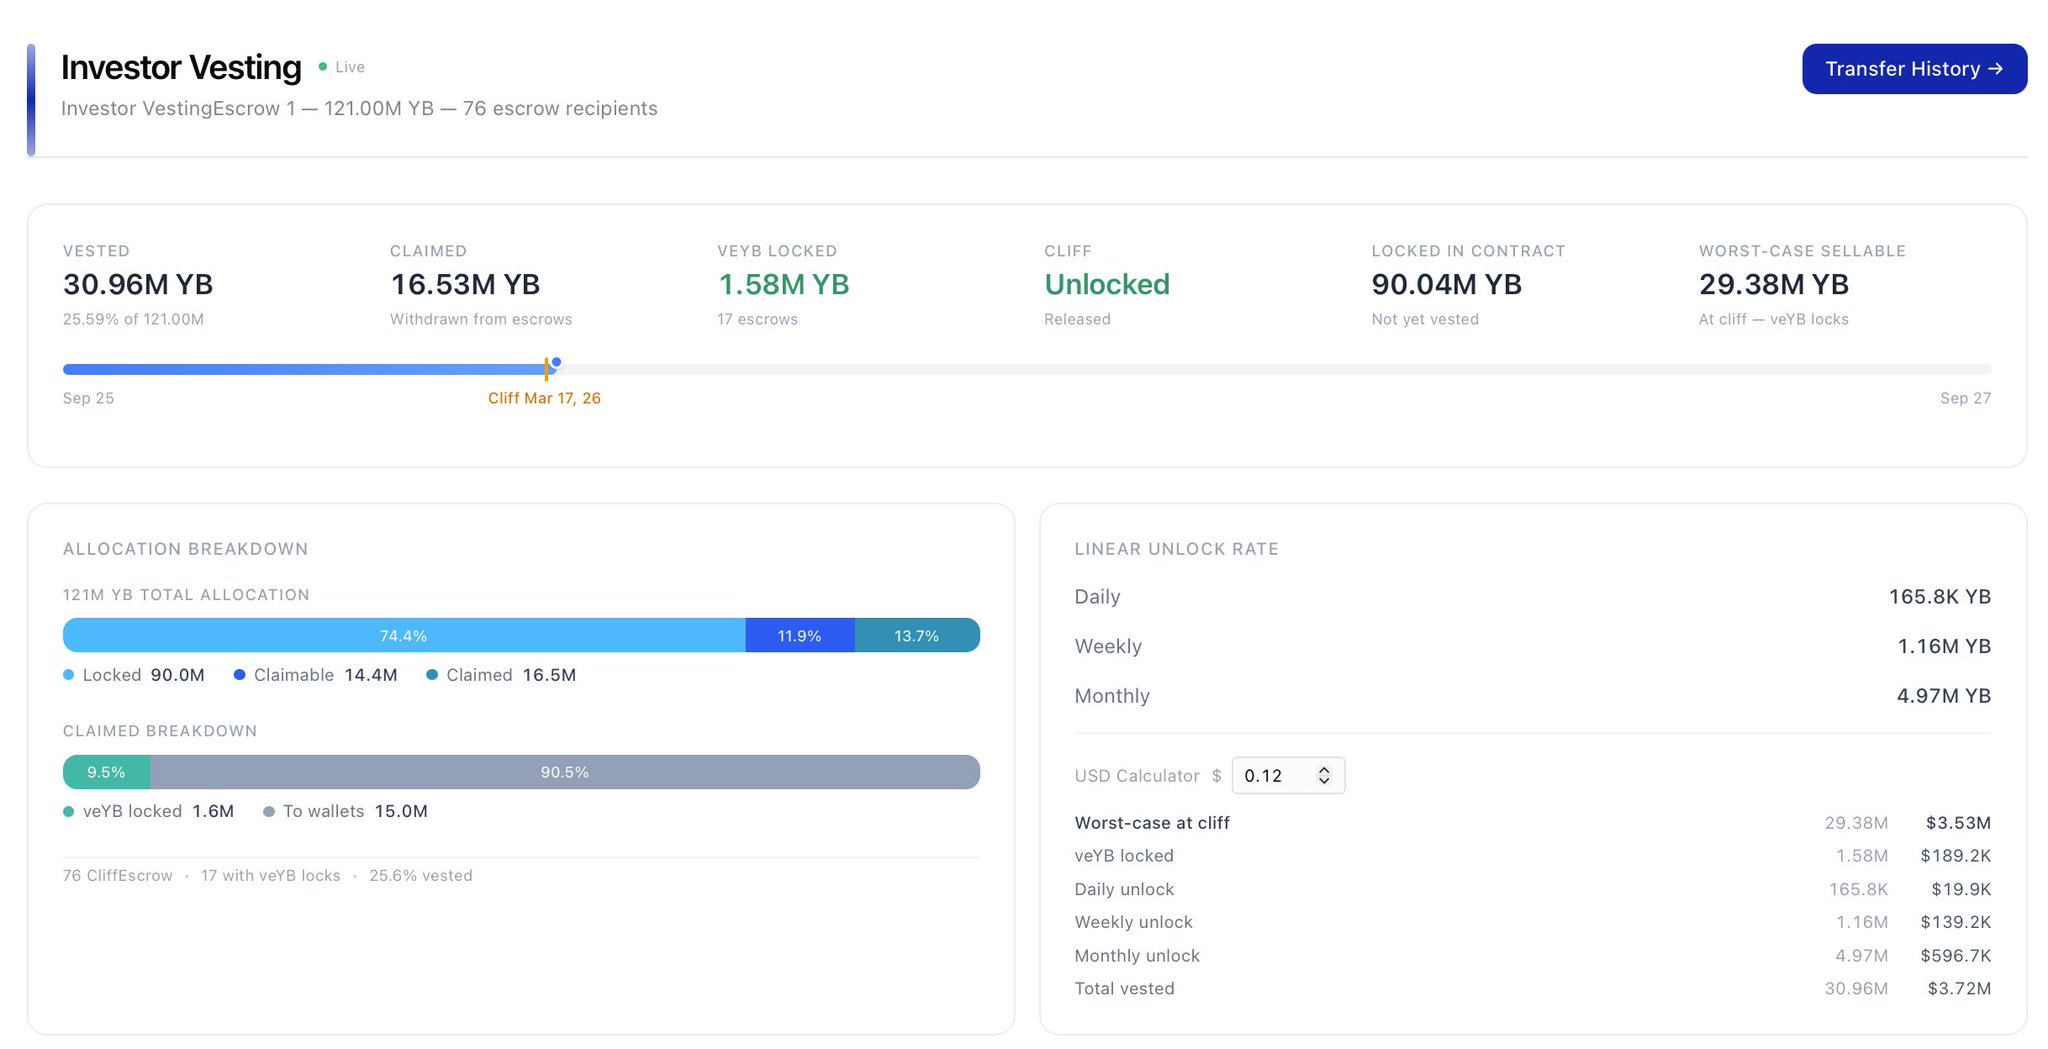2048x1049 pixels.
Task: Click the green Live status dot
Action: [x=323, y=67]
